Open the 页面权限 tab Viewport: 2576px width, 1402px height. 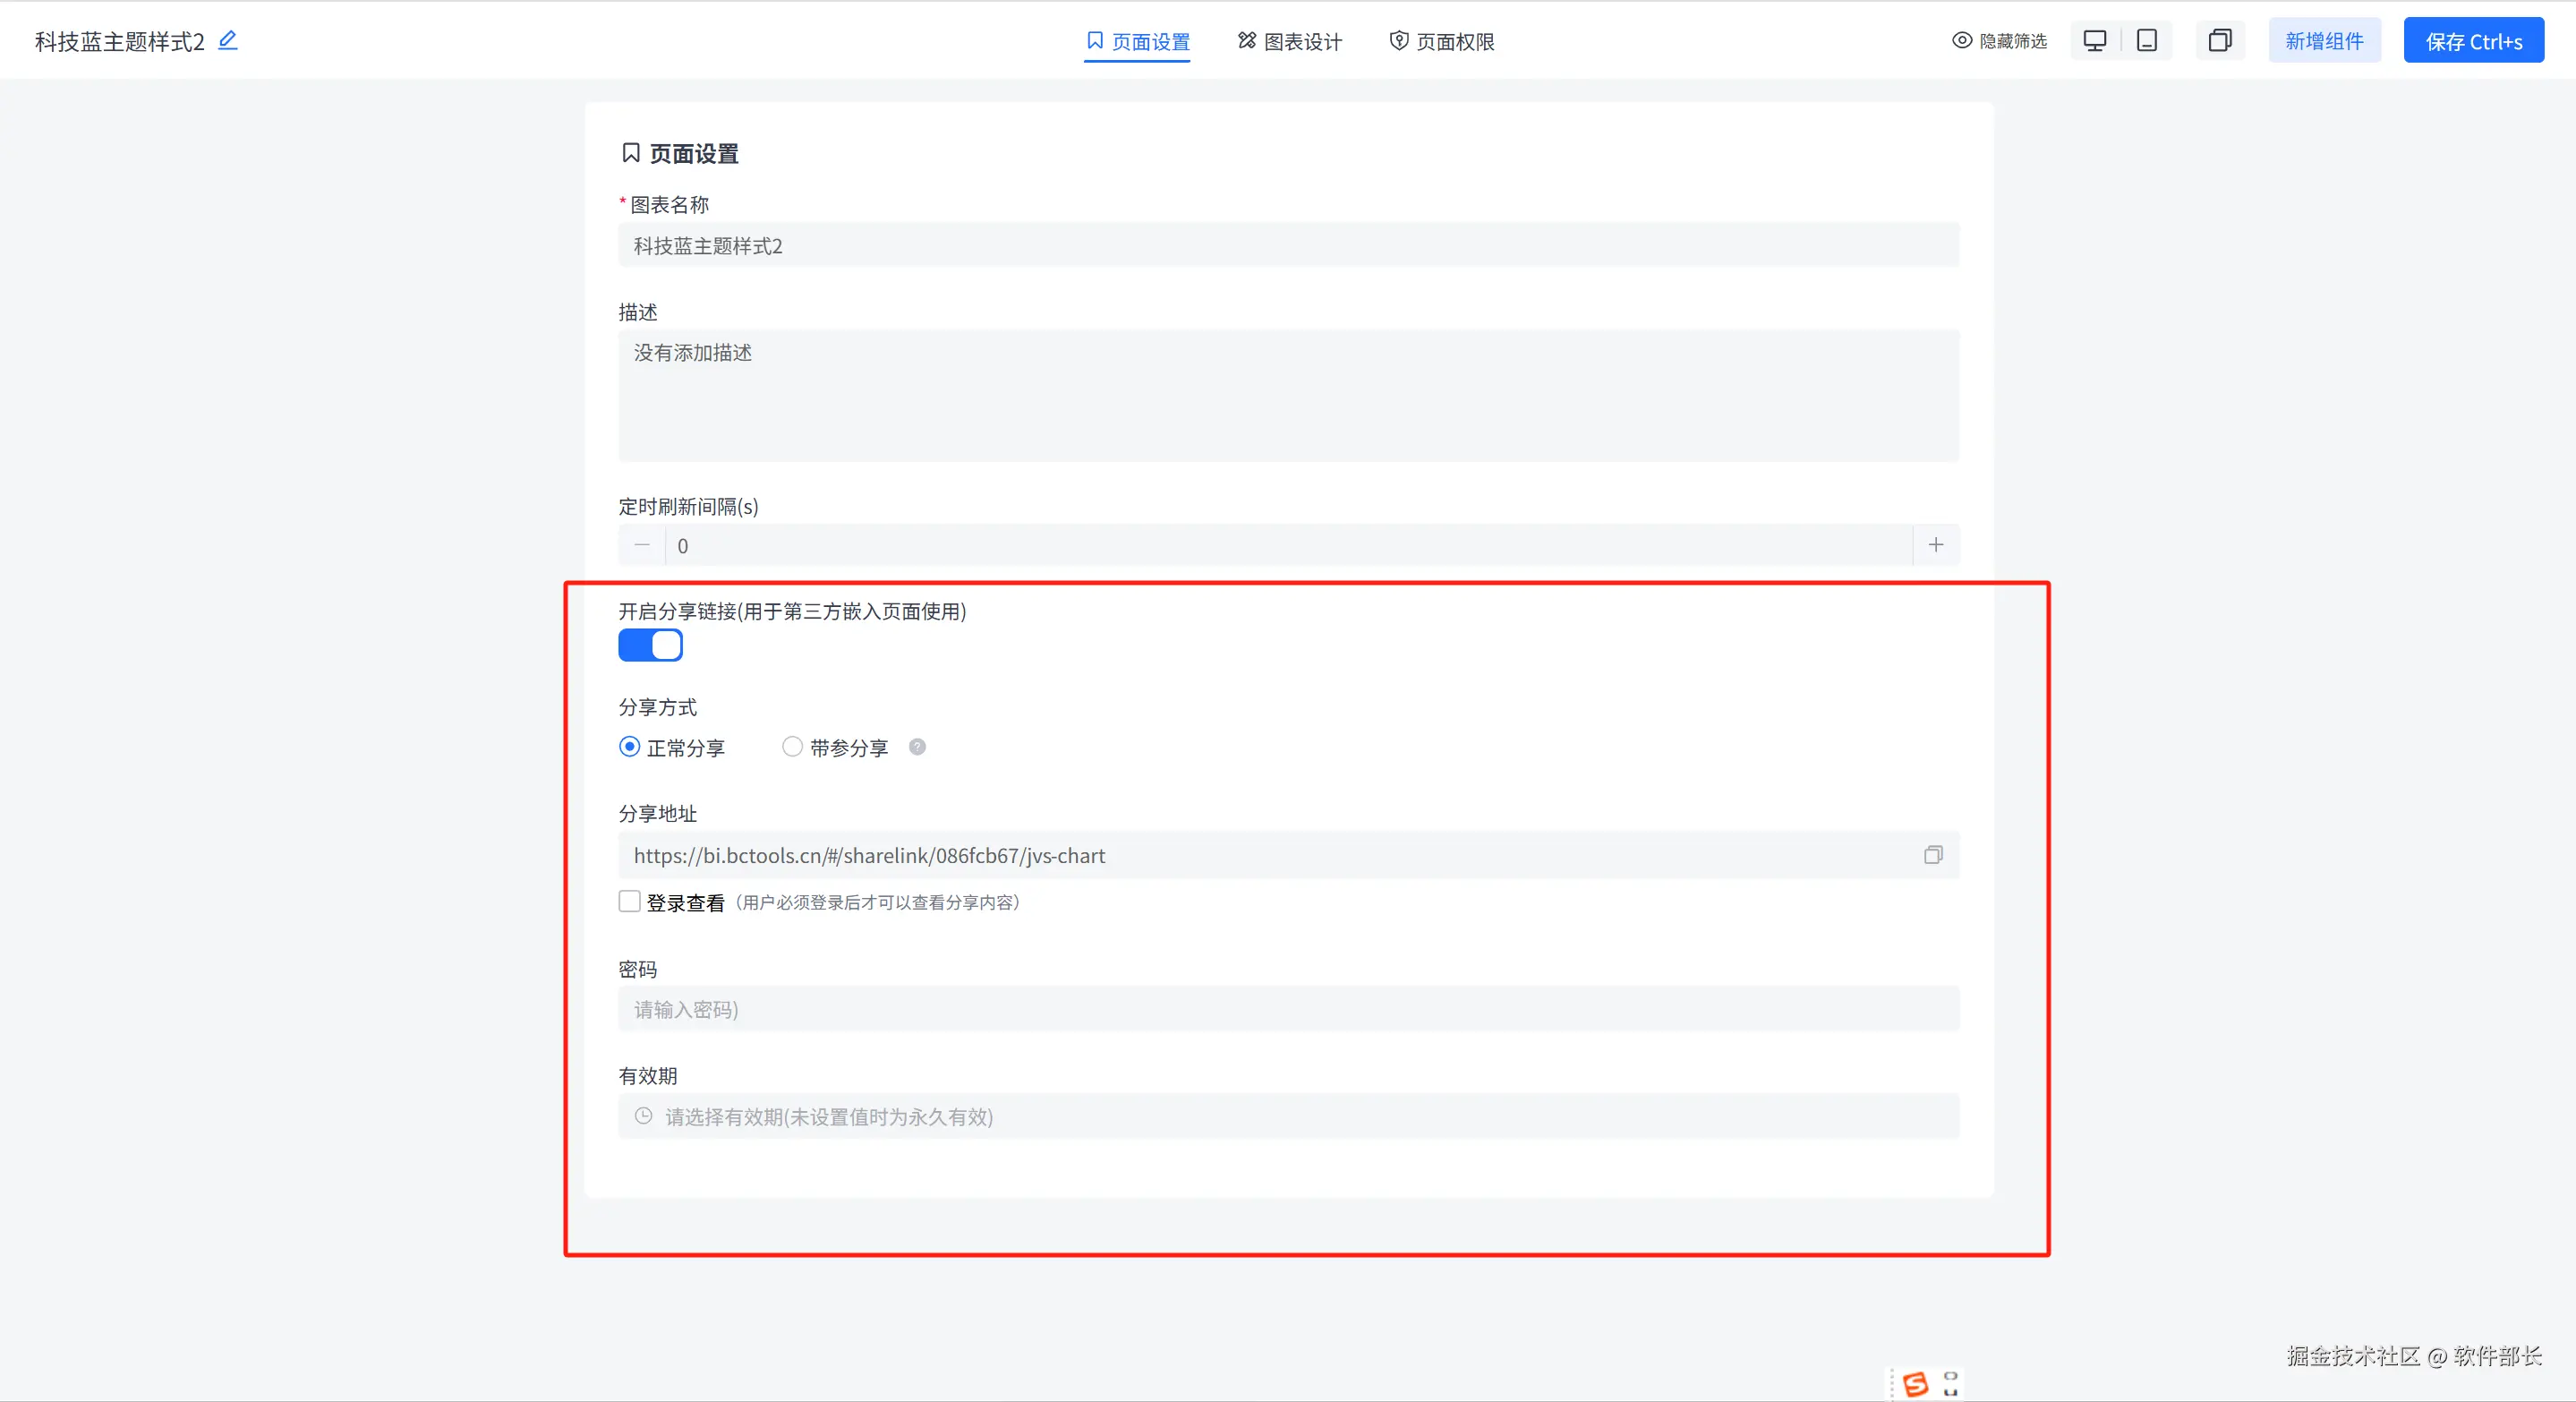pyautogui.click(x=1441, y=41)
